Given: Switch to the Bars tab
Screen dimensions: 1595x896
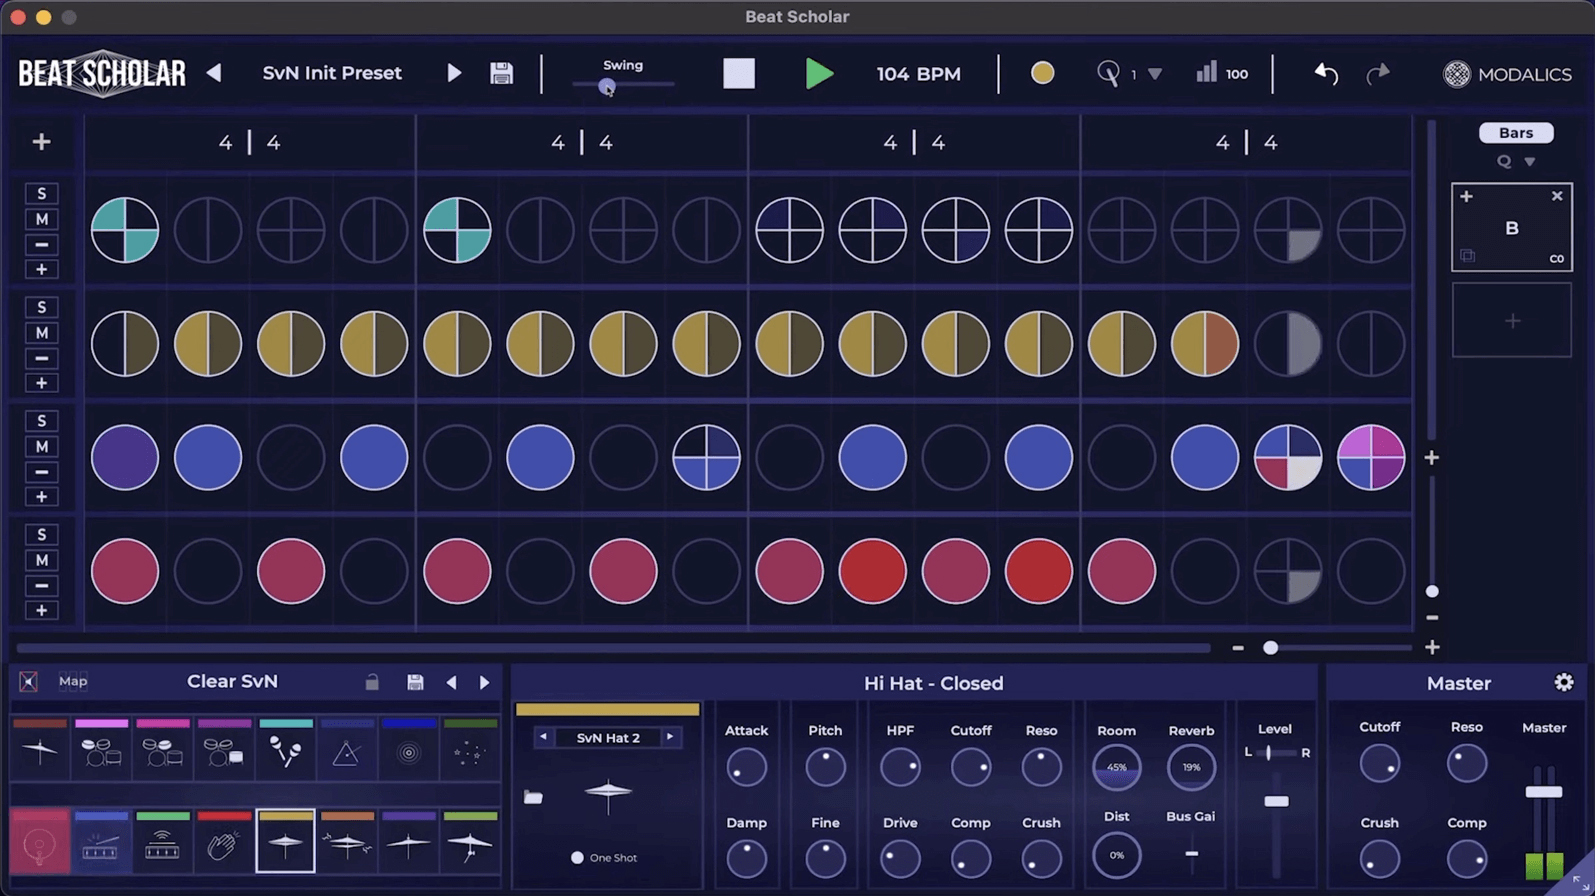Looking at the screenshot, I should [1515, 132].
